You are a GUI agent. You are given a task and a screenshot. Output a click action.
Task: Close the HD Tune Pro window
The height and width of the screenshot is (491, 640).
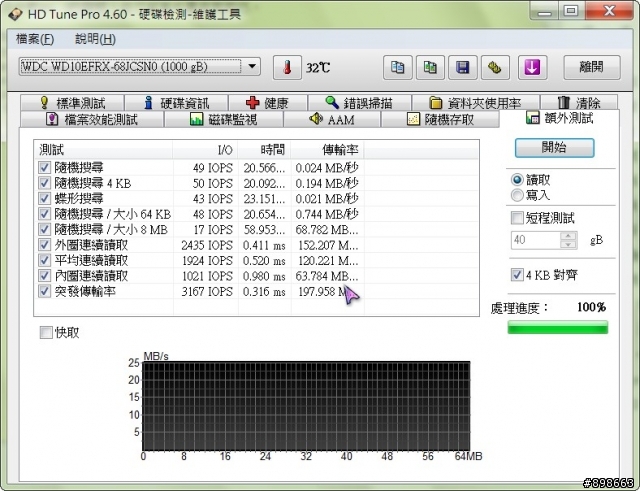point(609,11)
